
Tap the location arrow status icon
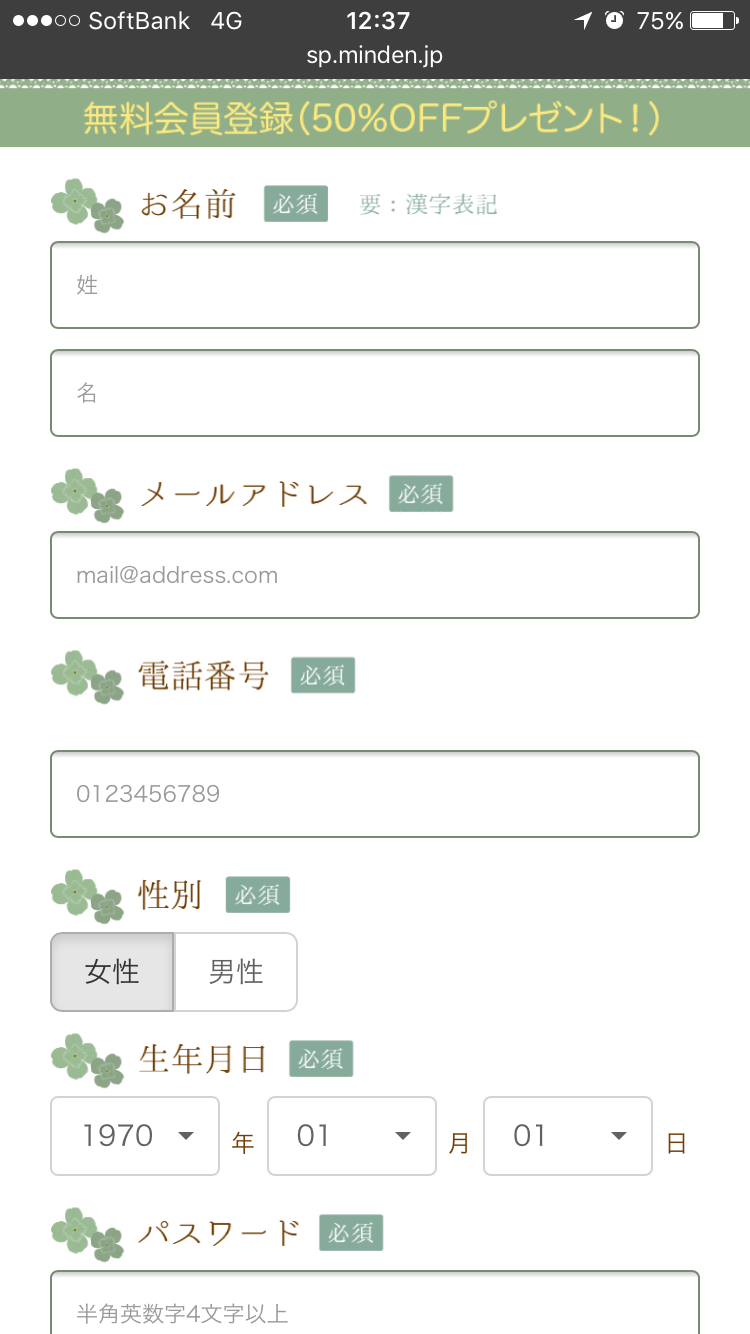coord(584,21)
